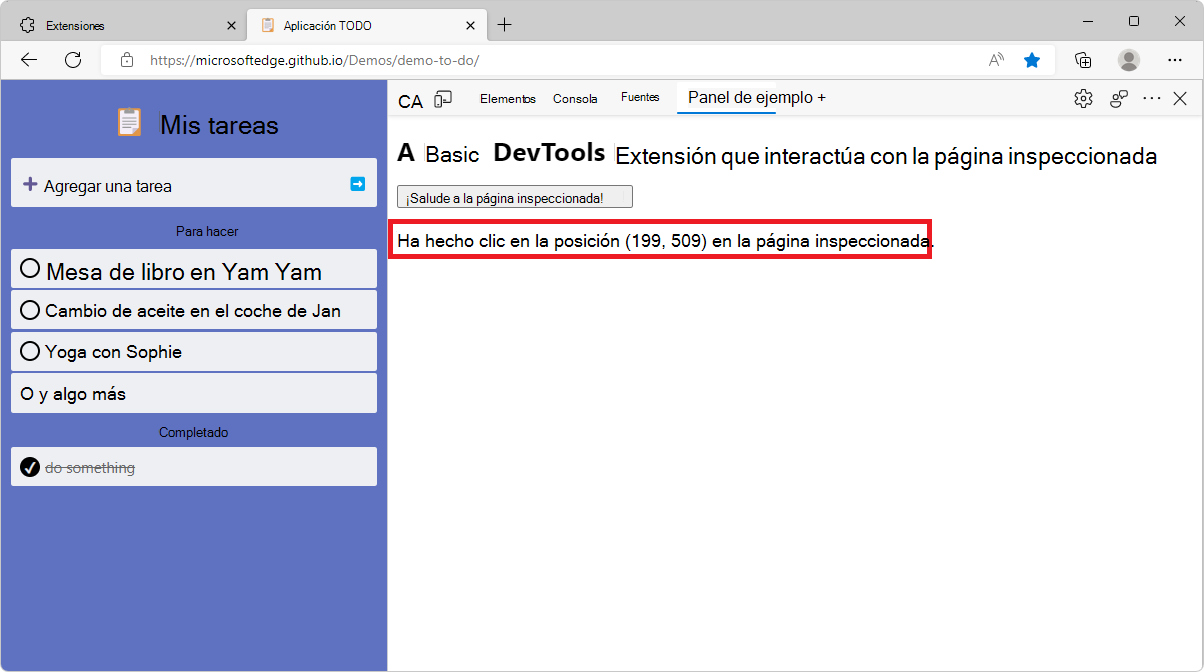Submit a task with the blue arrow button
1204x672 pixels.
click(x=357, y=183)
